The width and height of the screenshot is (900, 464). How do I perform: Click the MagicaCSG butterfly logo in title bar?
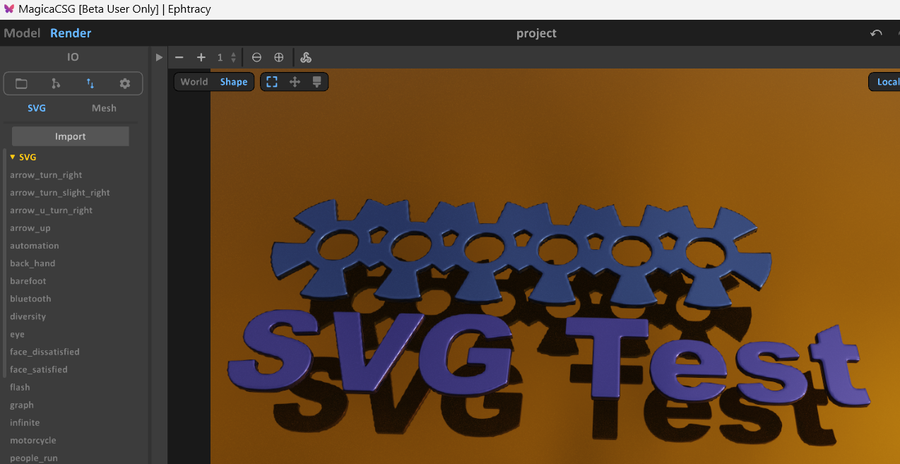[9, 9]
